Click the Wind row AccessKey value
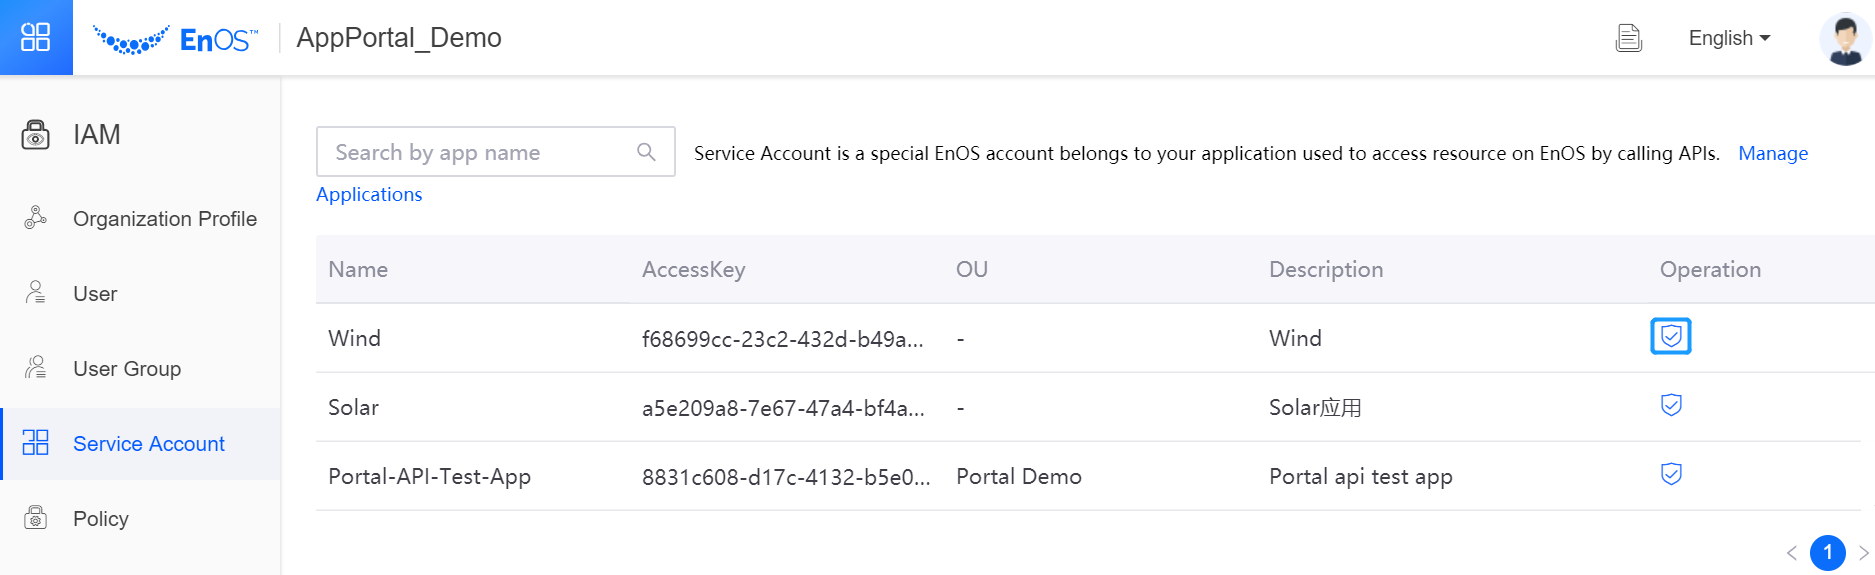The image size is (1875, 575). [782, 339]
